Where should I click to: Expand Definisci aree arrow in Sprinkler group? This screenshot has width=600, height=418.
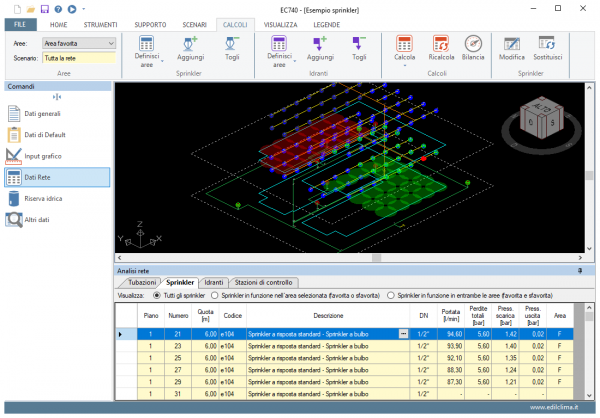pos(162,62)
